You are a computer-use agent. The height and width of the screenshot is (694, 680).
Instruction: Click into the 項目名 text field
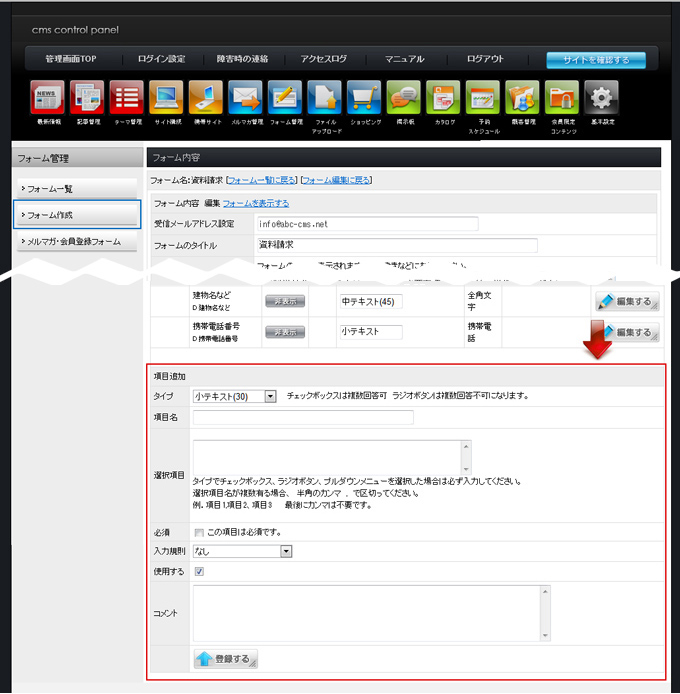[x=303, y=417]
